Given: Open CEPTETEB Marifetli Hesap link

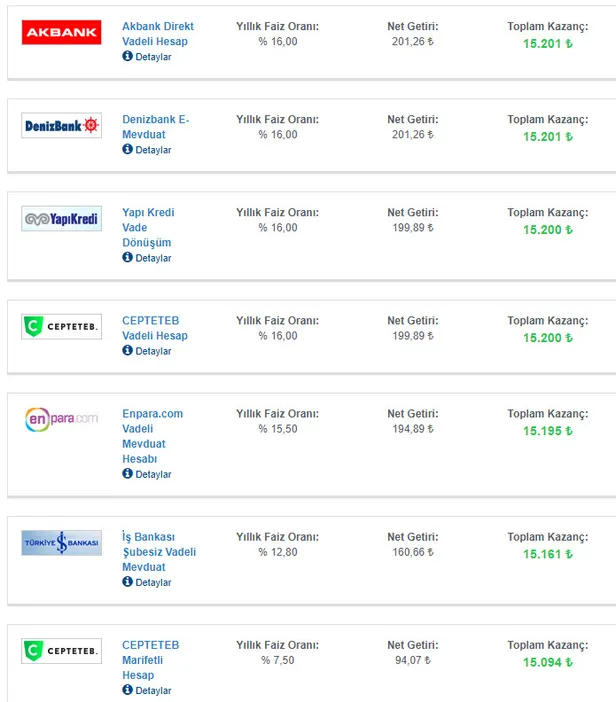Looking at the screenshot, I should [x=150, y=660].
